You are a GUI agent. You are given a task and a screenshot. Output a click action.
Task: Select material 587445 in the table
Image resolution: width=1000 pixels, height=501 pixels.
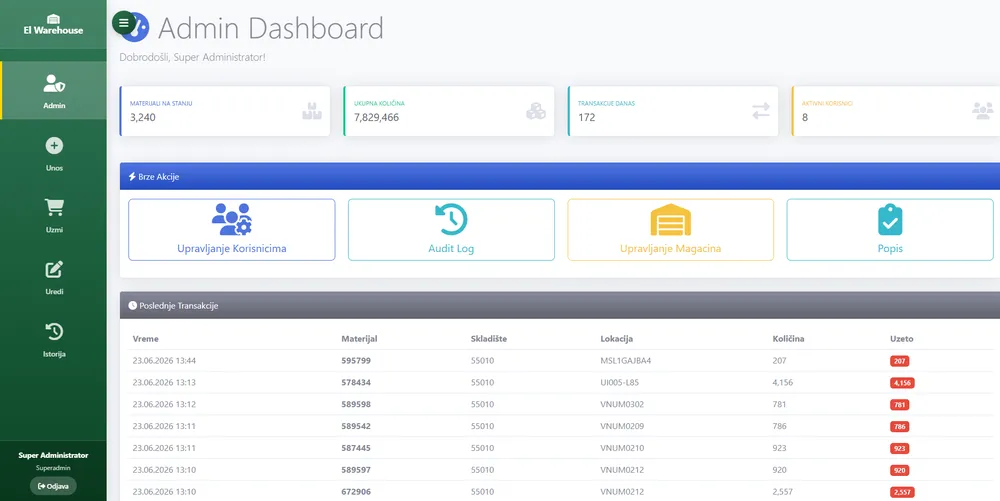click(x=356, y=448)
